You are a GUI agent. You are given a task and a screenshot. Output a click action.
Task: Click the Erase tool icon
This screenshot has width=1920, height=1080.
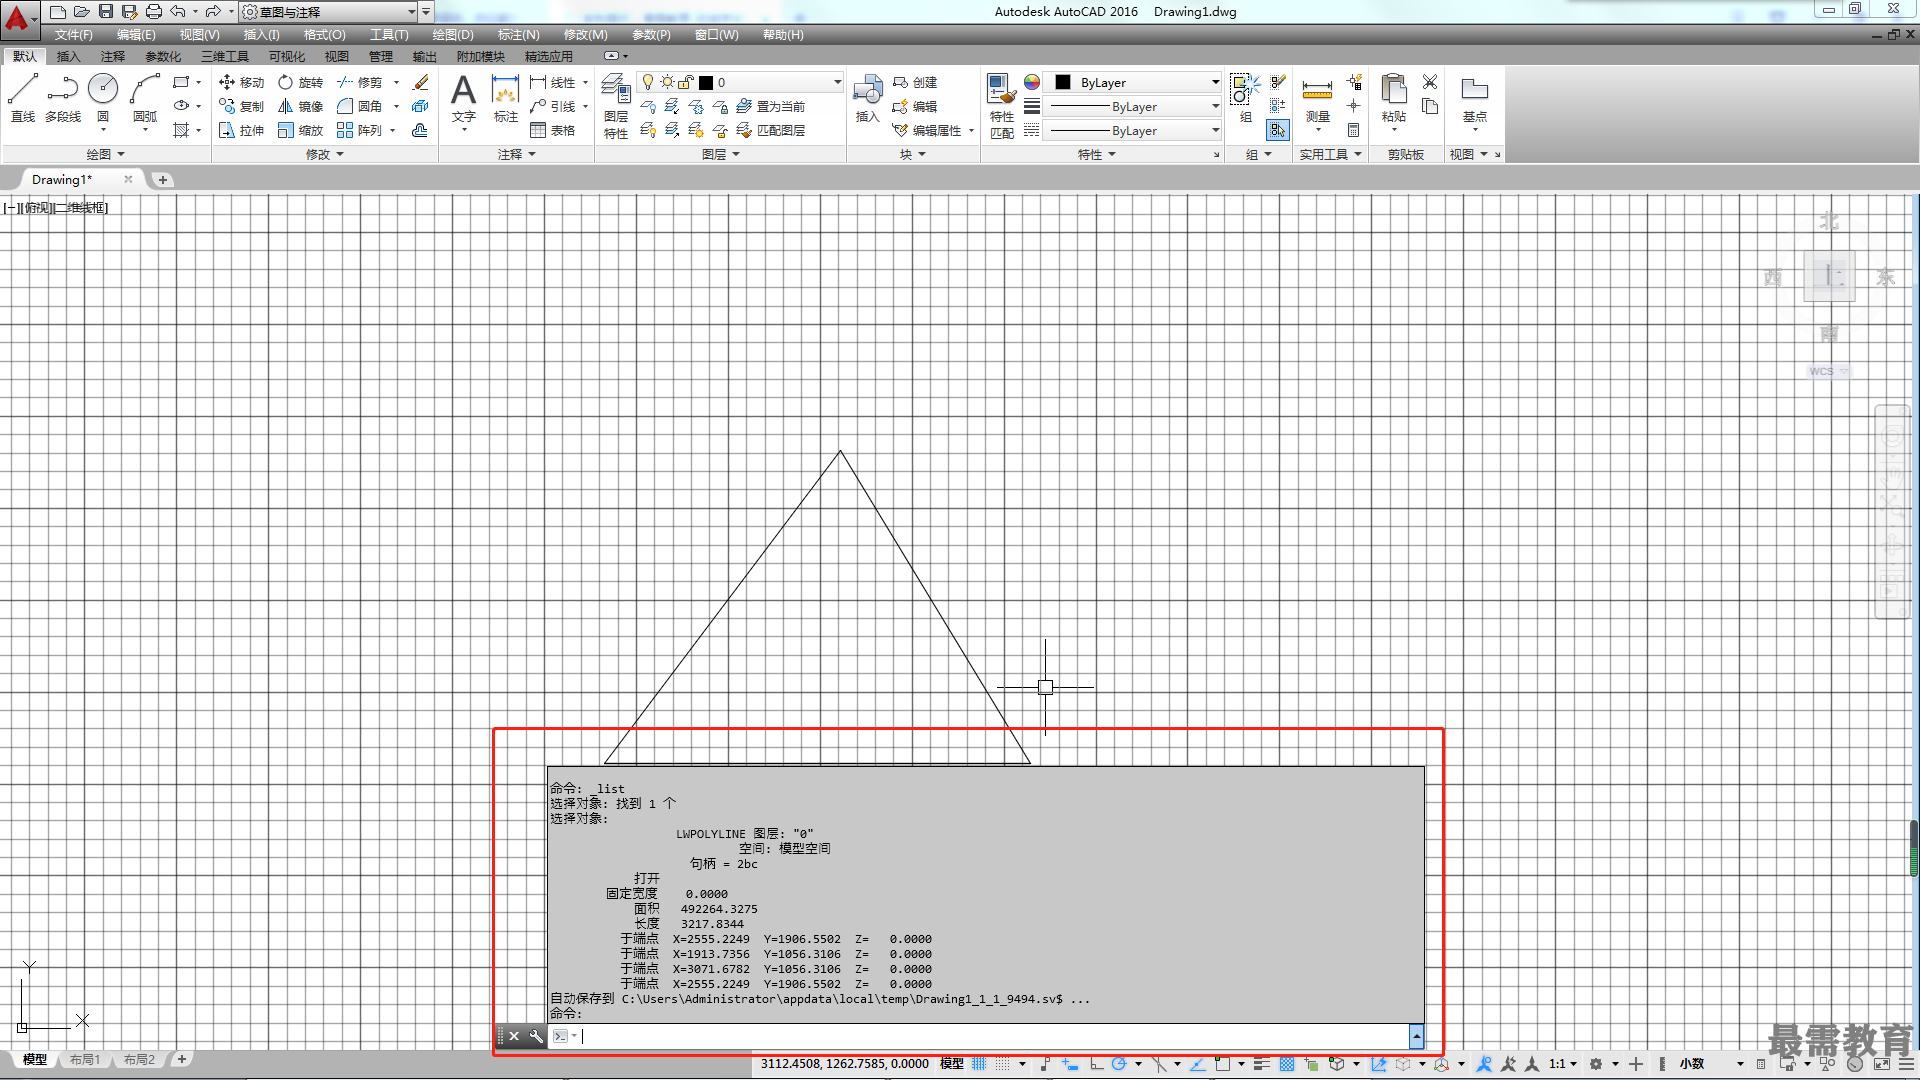421,82
